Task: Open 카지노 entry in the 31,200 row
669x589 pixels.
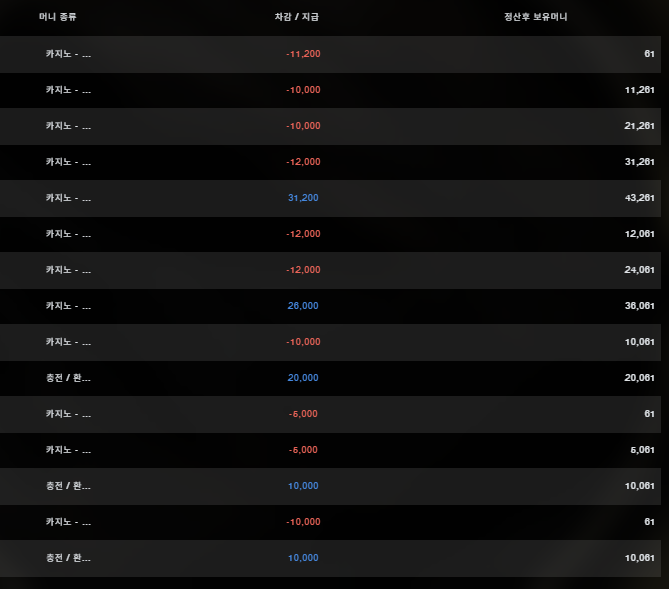Action: click(68, 198)
